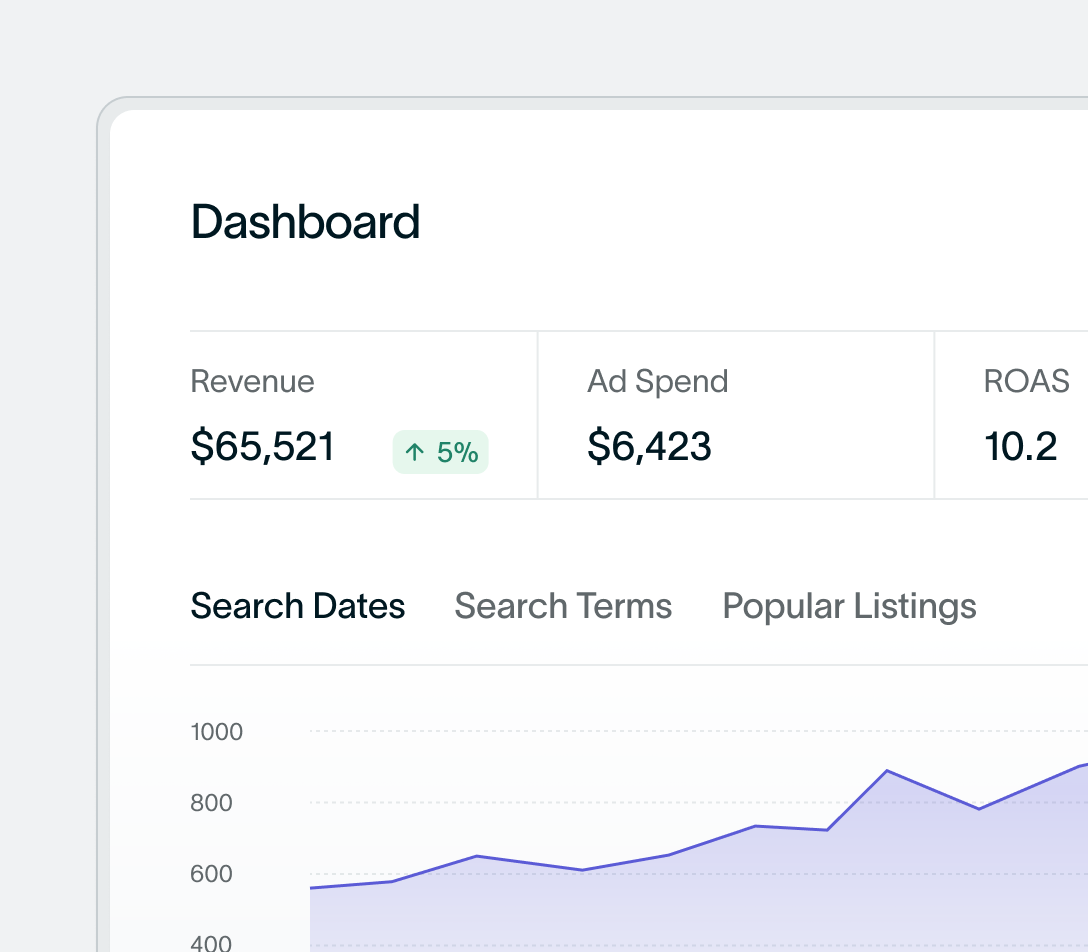Select the Search Dates tab
The width and height of the screenshot is (1088, 952).
coord(297,606)
